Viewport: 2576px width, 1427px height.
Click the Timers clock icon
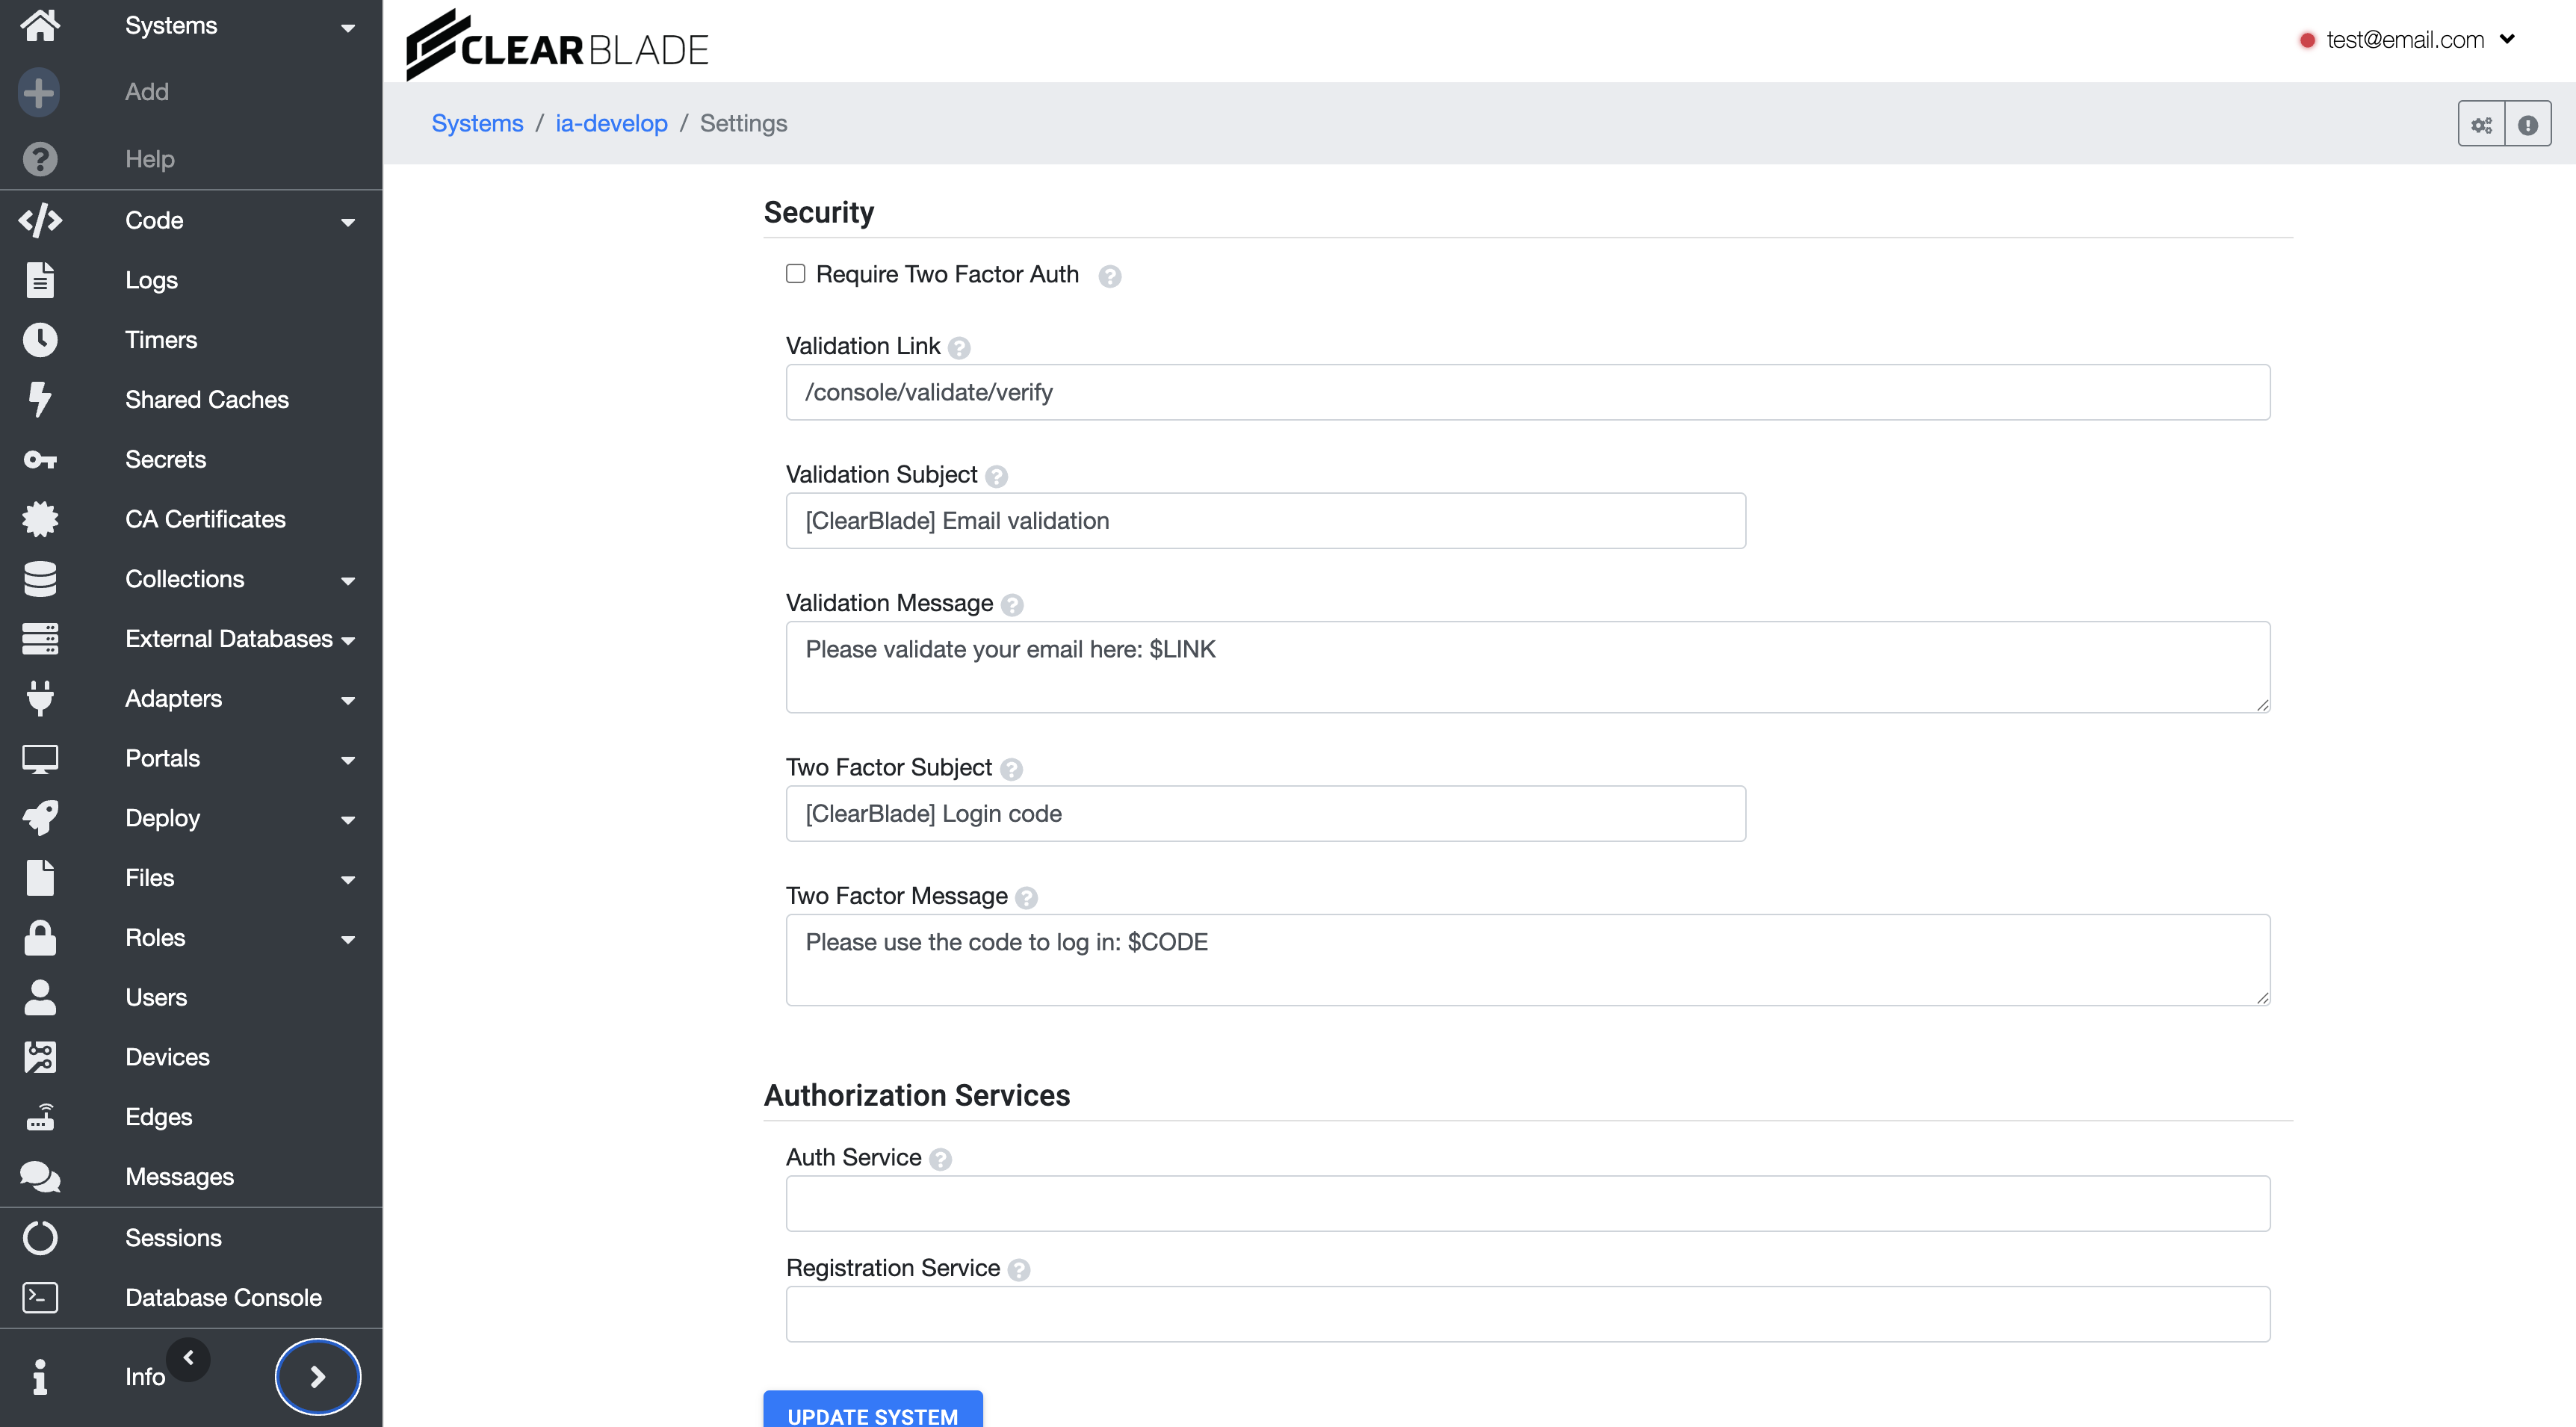tap(40, 340)
